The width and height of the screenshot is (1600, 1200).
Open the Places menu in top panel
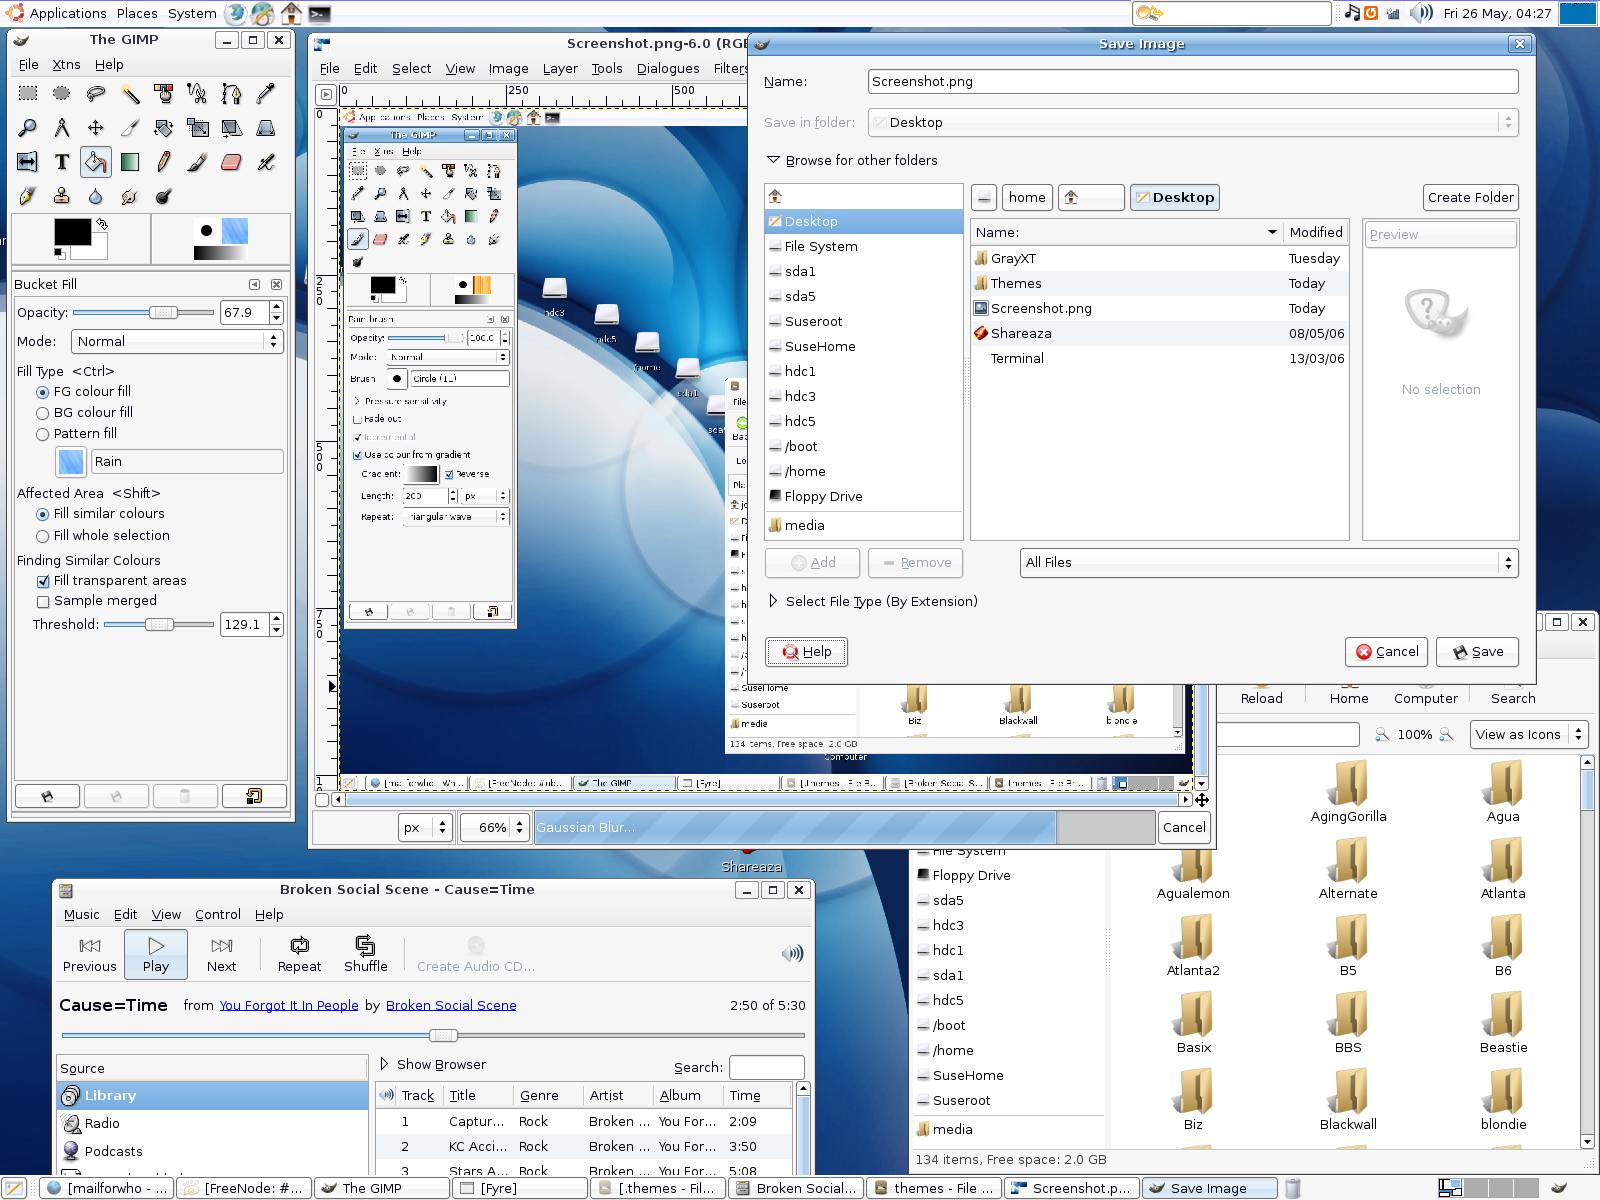tap(137, 13)
